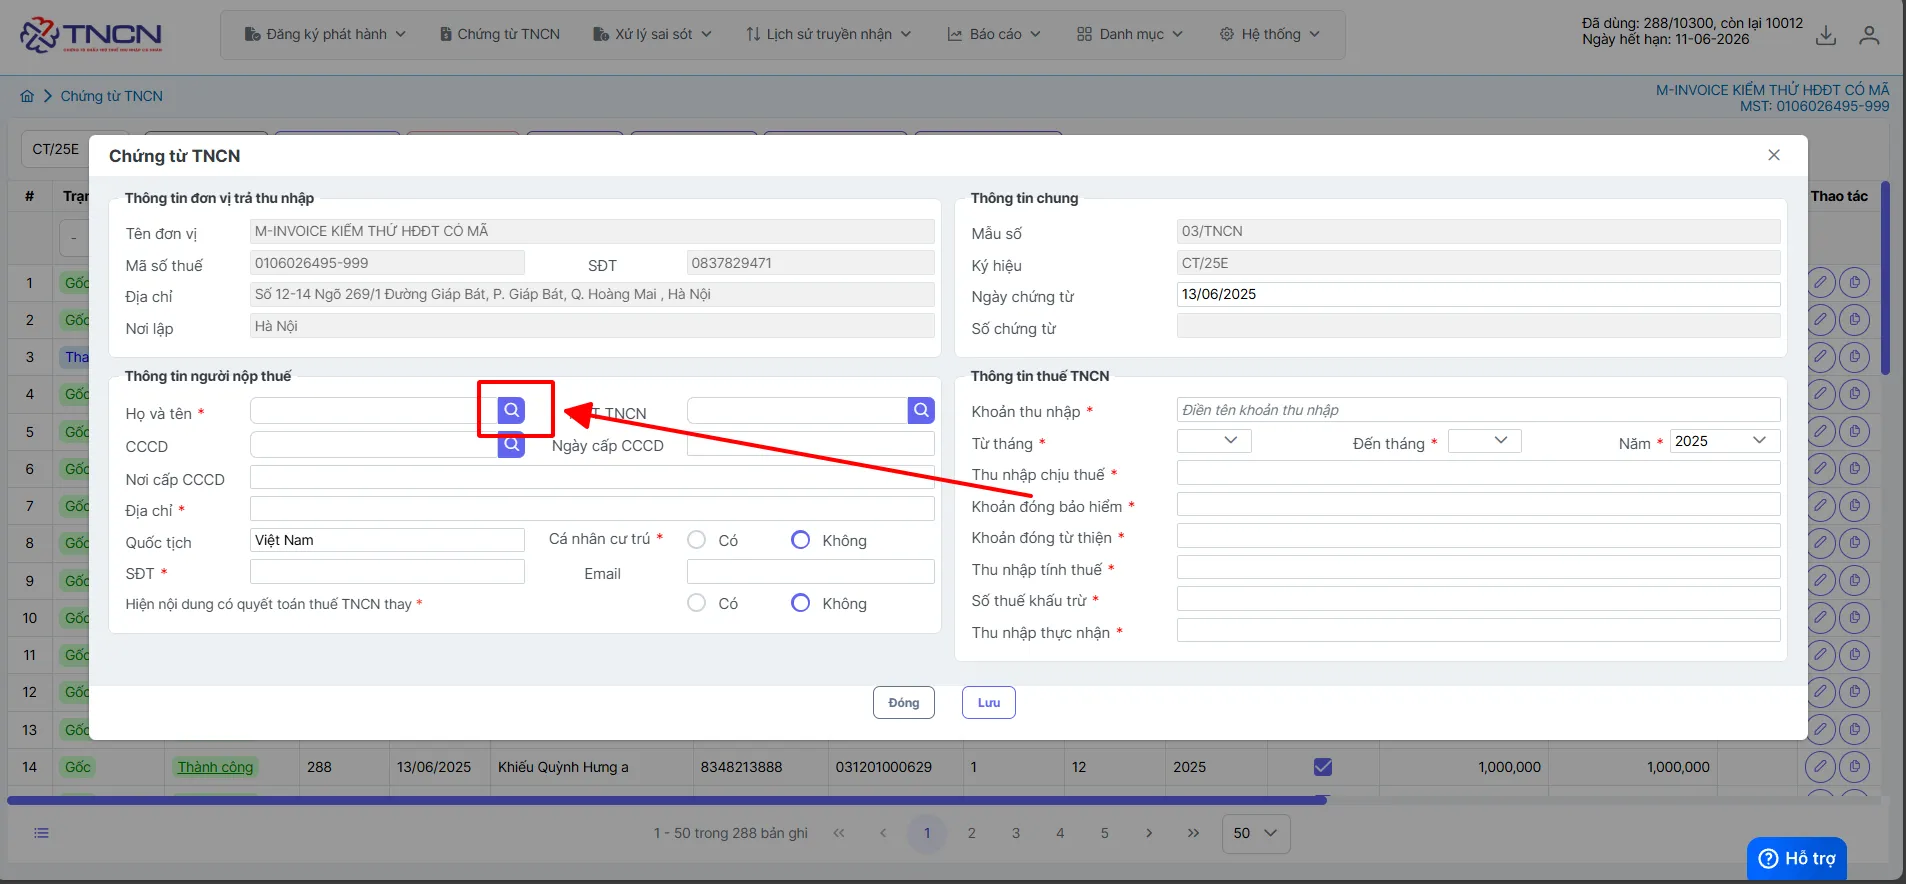Viewport: 1906px width, 884px height.
Task: Click the Email input field
Action: (x=811, y=572)
